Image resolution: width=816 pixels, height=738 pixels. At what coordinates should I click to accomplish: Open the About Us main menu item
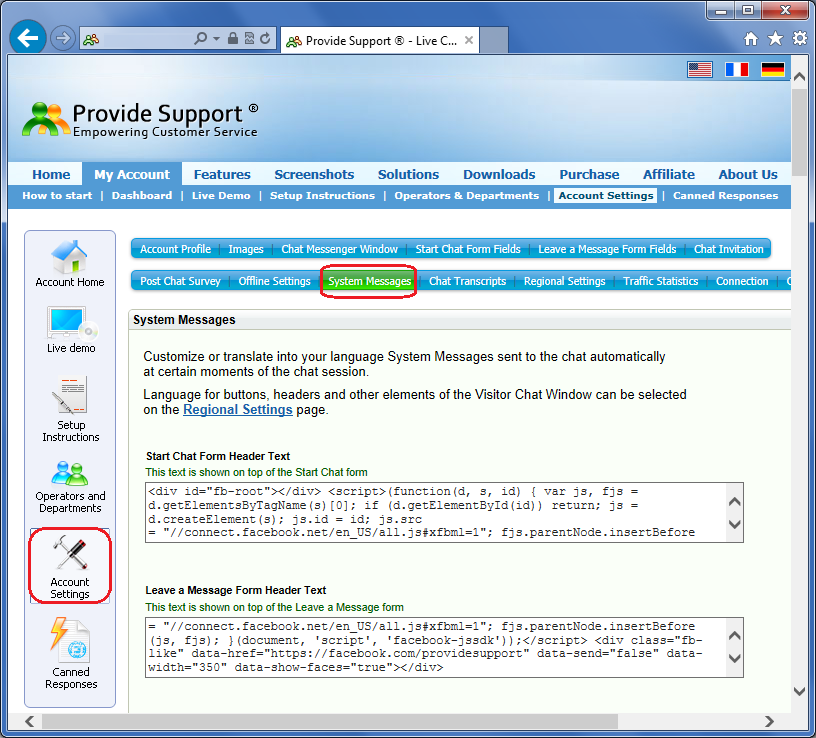point(748,174)
